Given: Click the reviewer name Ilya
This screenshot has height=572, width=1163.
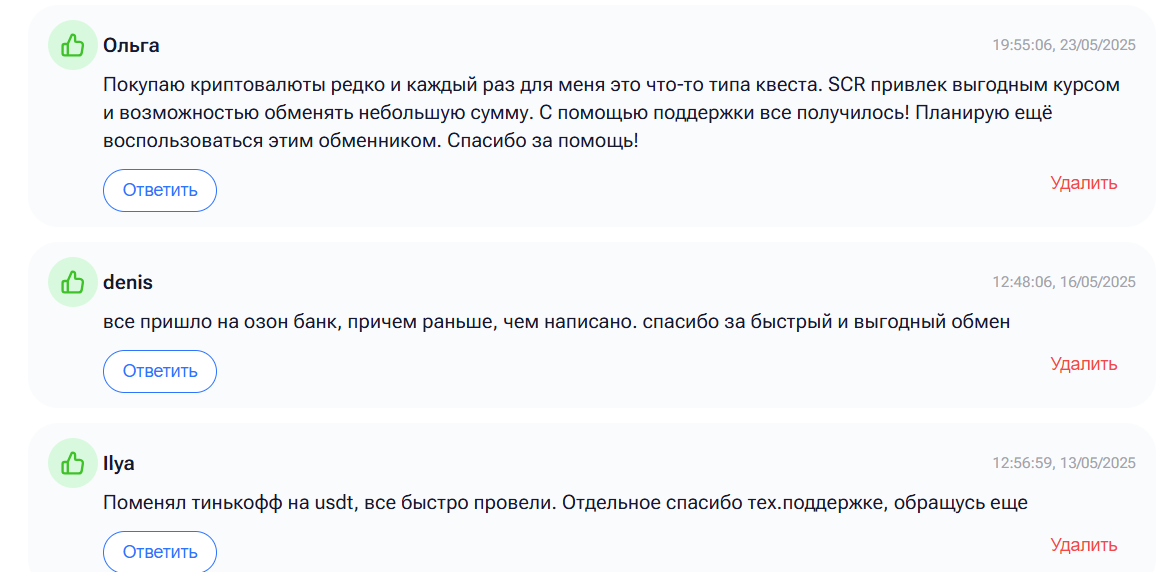Looking at the screenshot, I should pyautogui.click(x=119, y=464).
